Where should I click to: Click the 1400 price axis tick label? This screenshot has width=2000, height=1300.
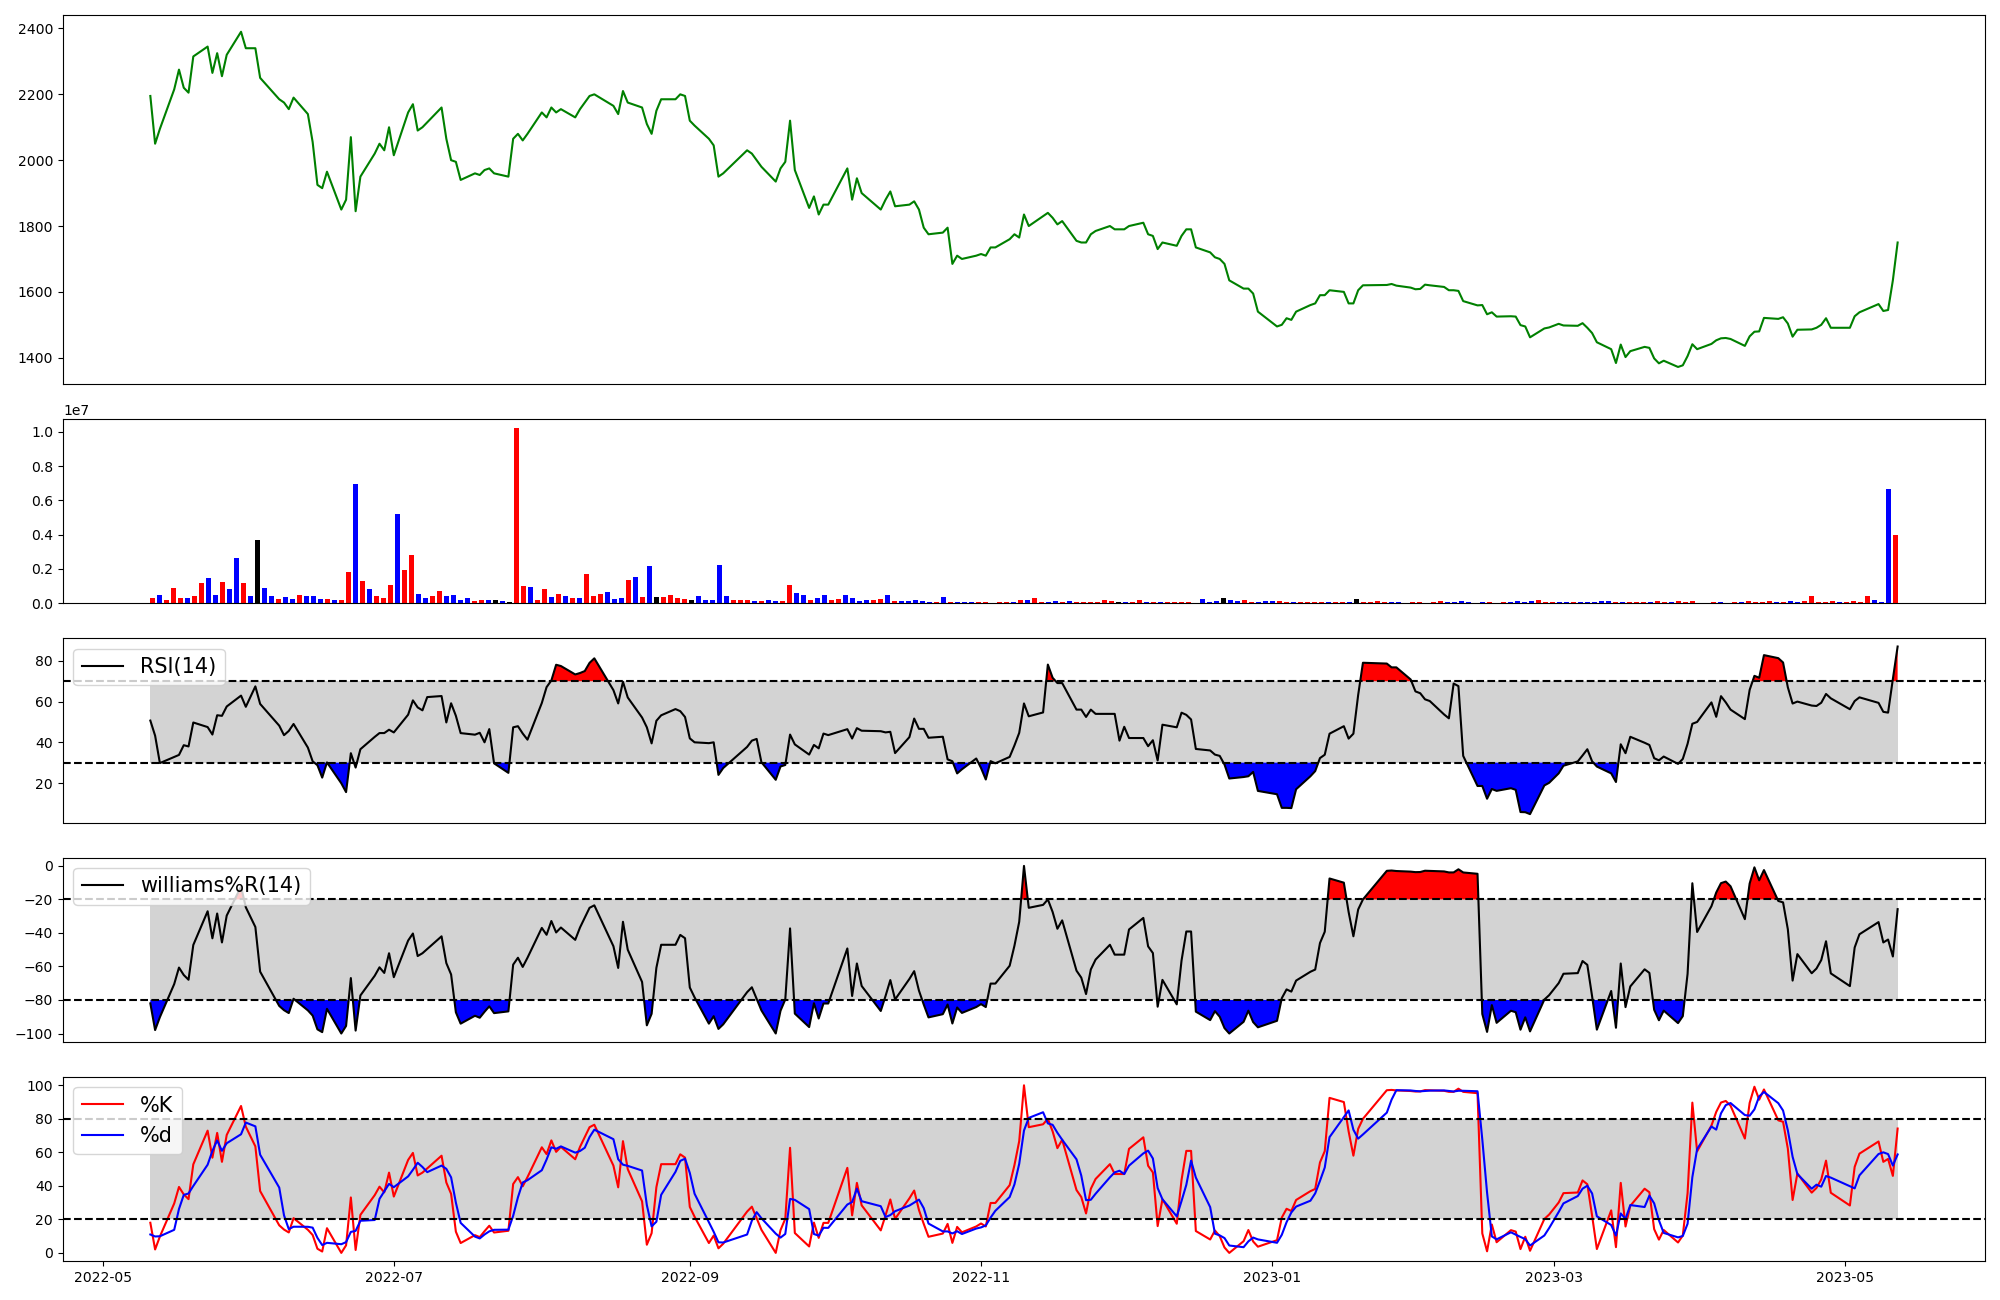pos(36,358)
